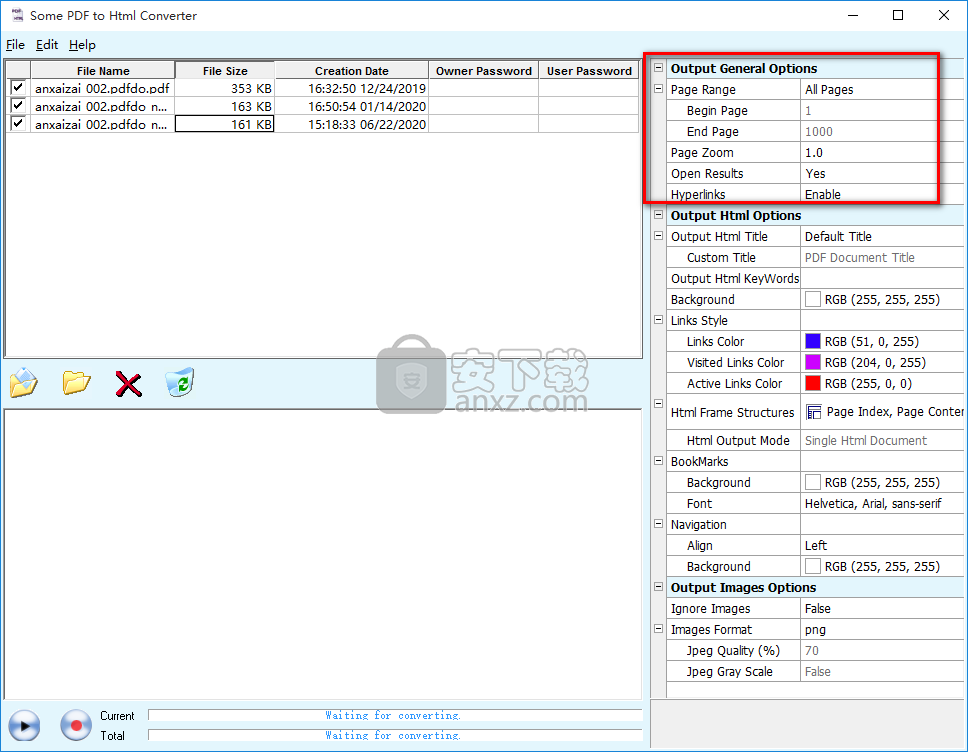
Task: Click the 161 KB file size cell
Action: [225, 124]
